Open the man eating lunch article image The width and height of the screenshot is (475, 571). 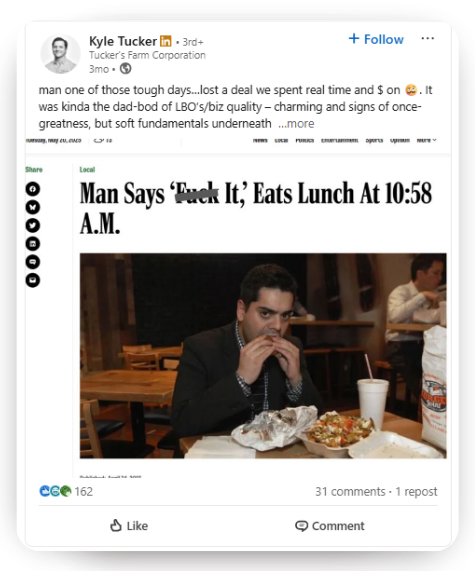pyautogui.click(x=263, y=355)
